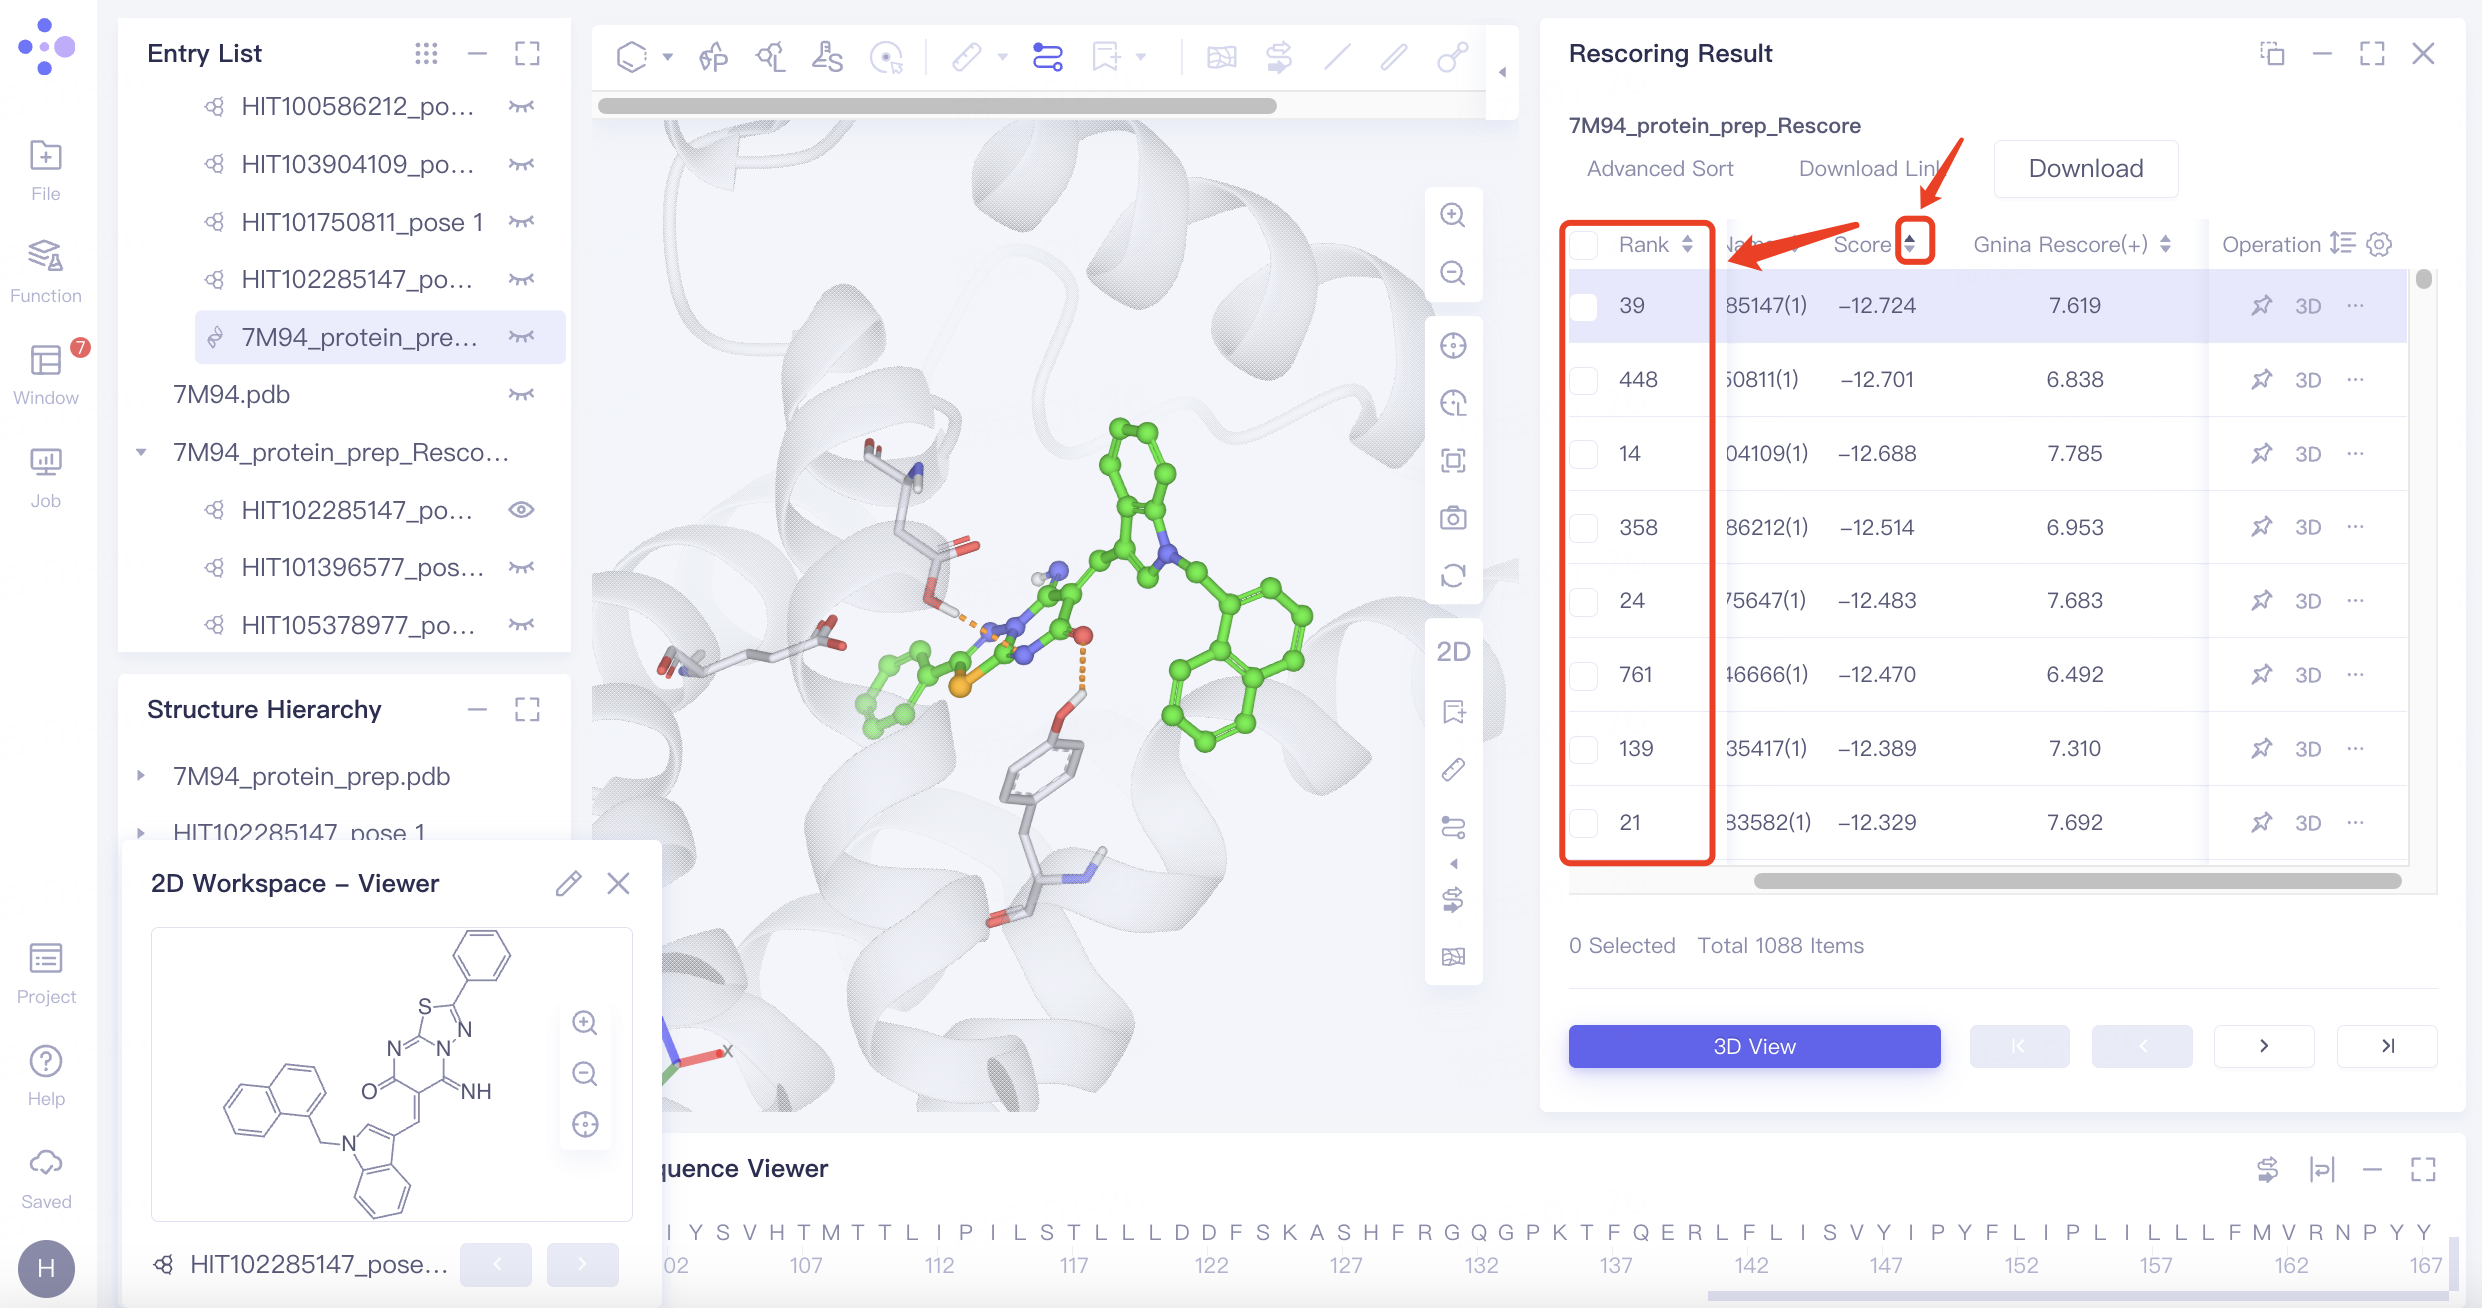This screenshot has width=2482, height=1308.
Task: Open the Function panel from the sidebar
Action: (x=45, y=268)
